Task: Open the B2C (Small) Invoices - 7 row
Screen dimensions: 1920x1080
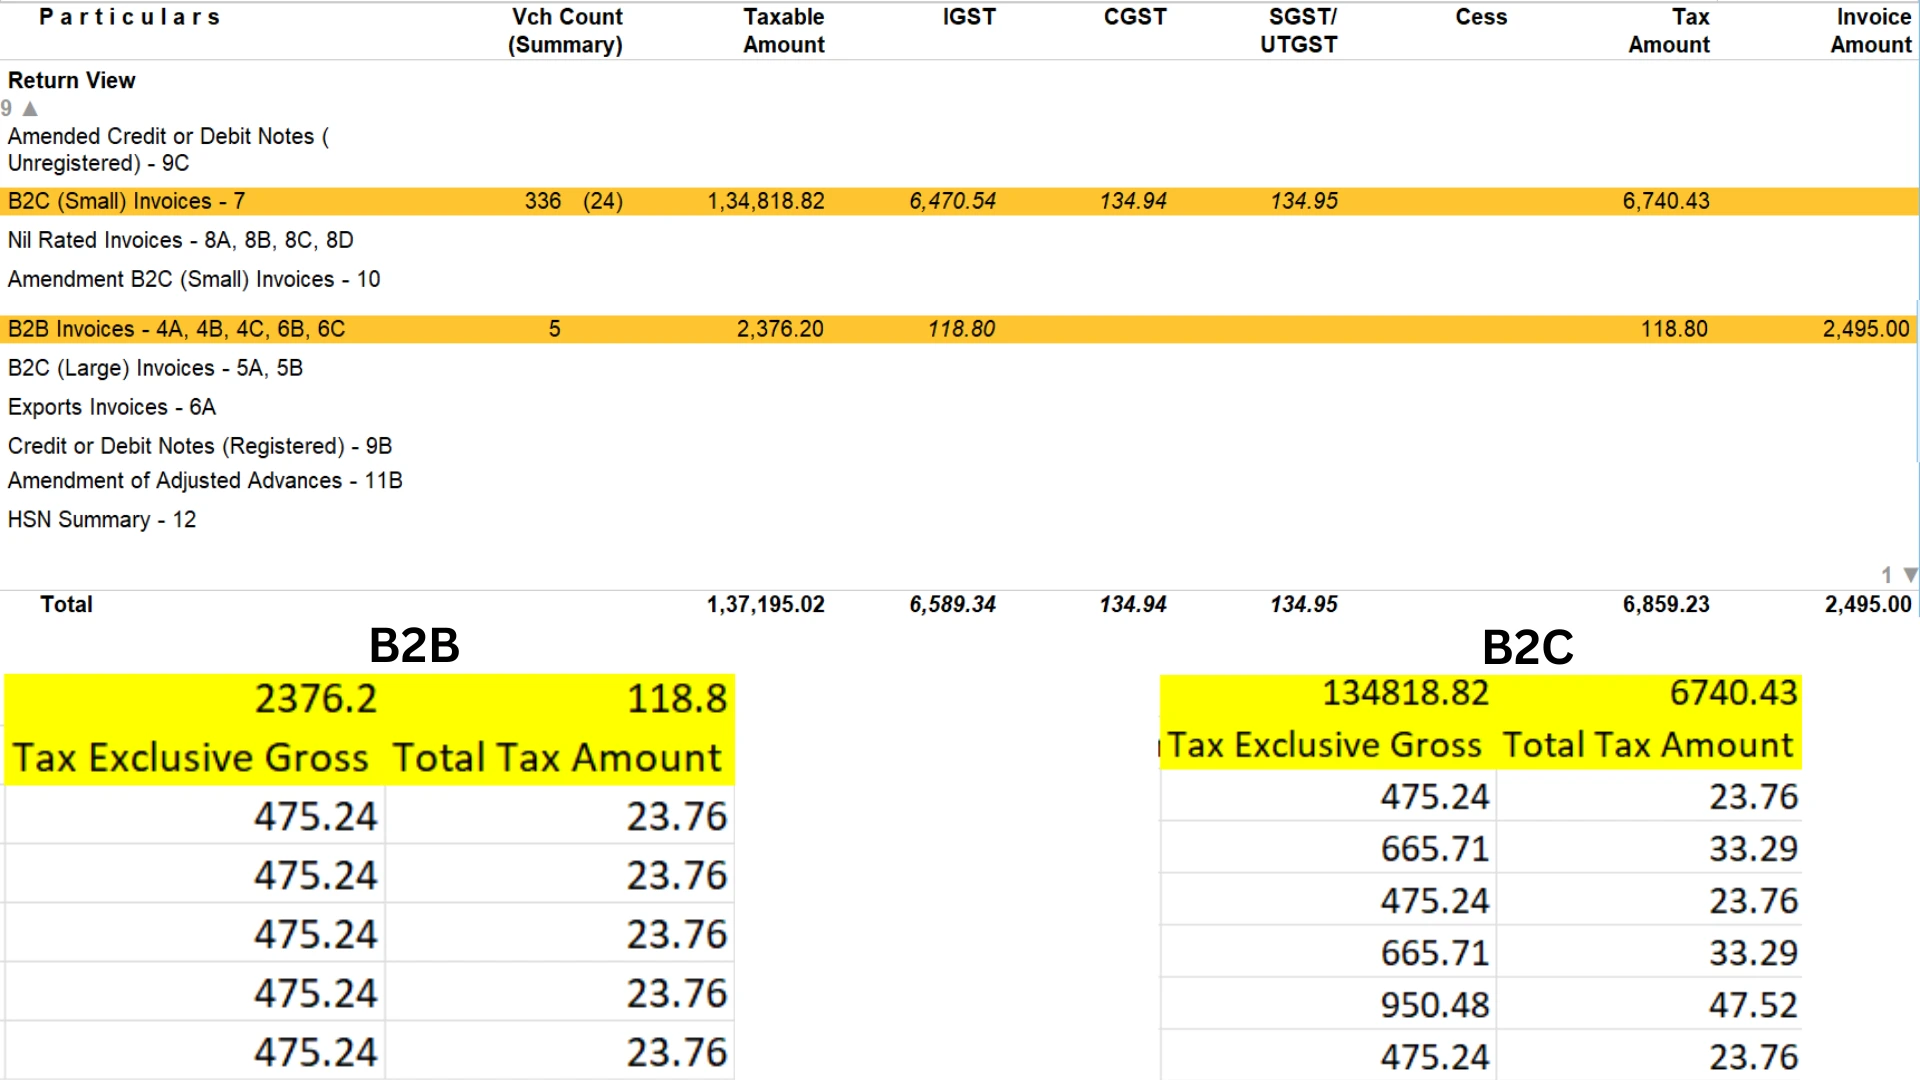Action: pos(126,201)
